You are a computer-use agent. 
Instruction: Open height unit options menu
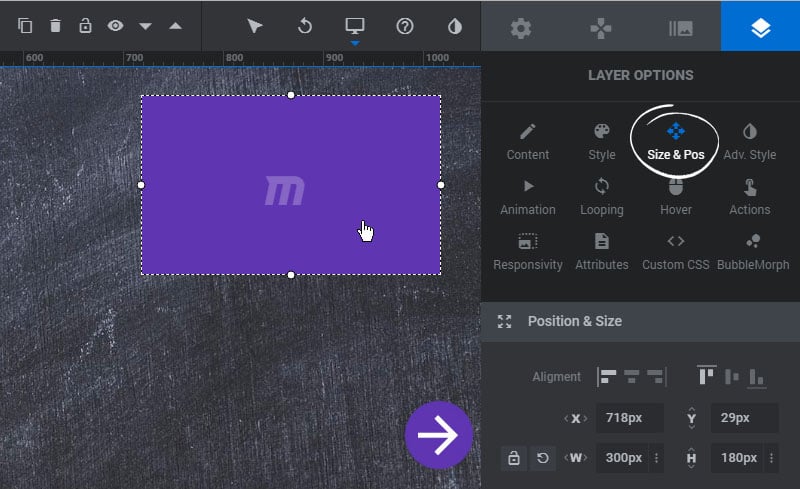pos(771,458)
